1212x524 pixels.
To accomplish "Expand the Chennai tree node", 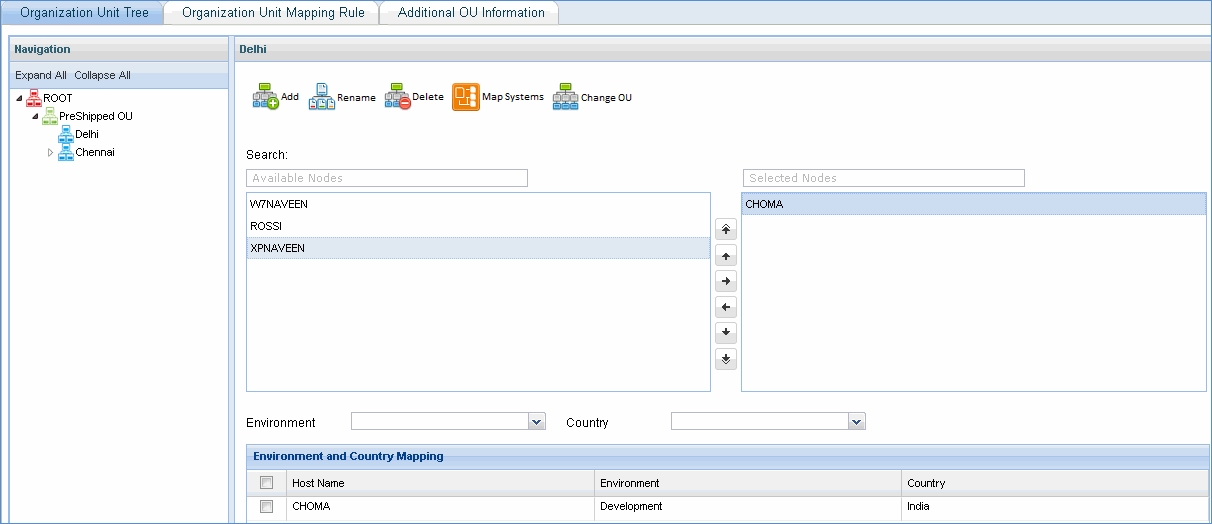I will [x=51, y=153].
